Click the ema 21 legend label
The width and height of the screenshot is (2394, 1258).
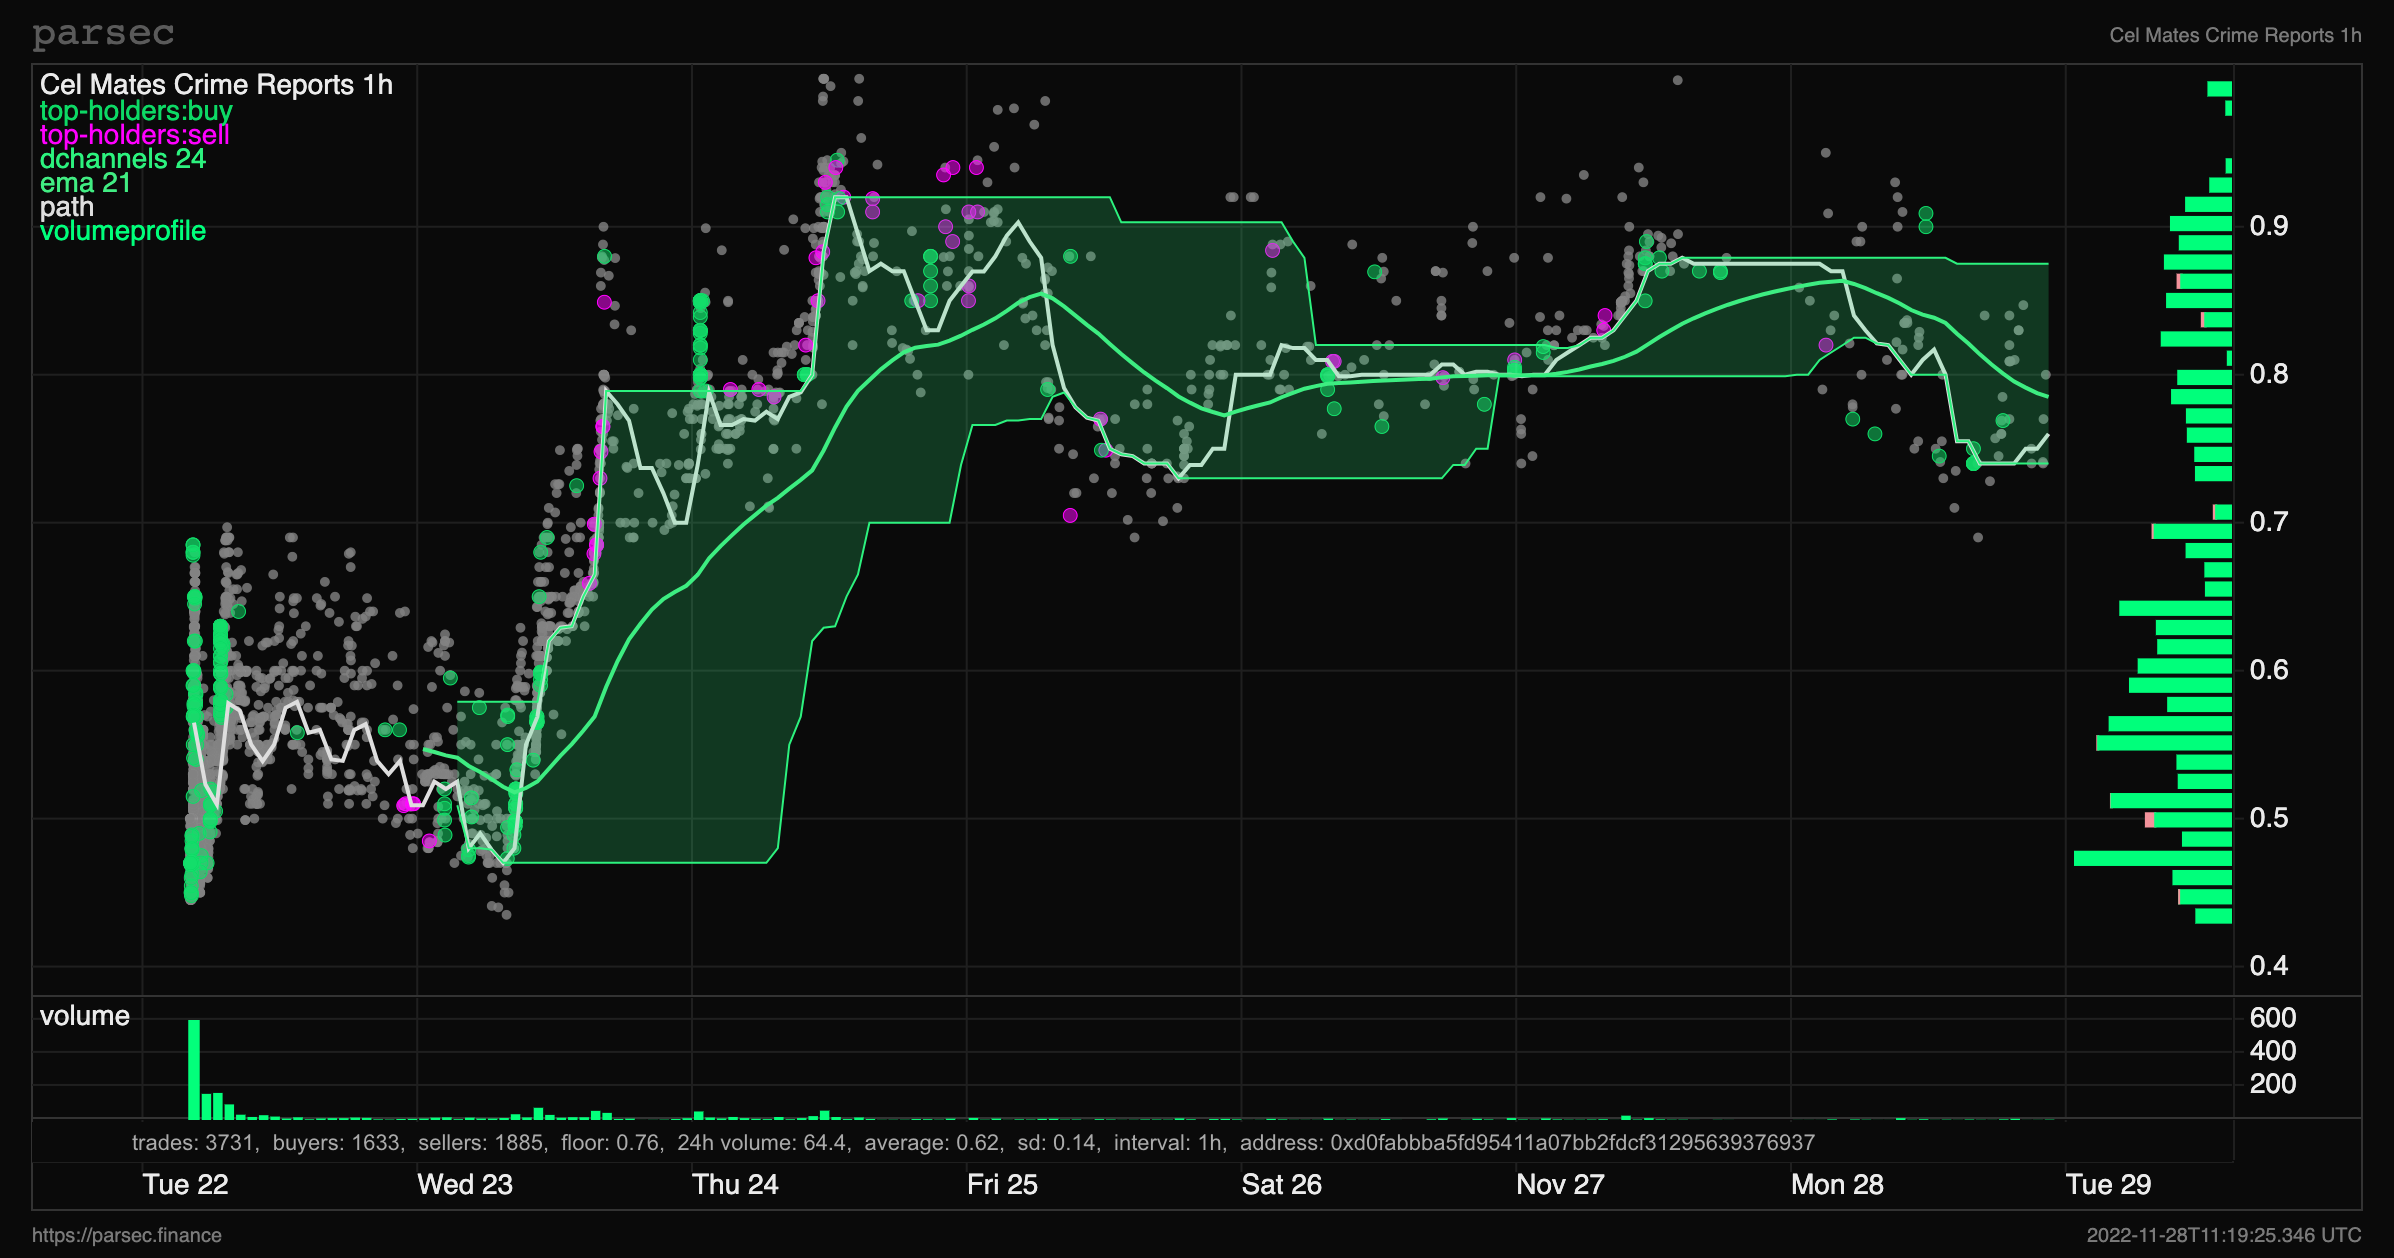(85, 183)
